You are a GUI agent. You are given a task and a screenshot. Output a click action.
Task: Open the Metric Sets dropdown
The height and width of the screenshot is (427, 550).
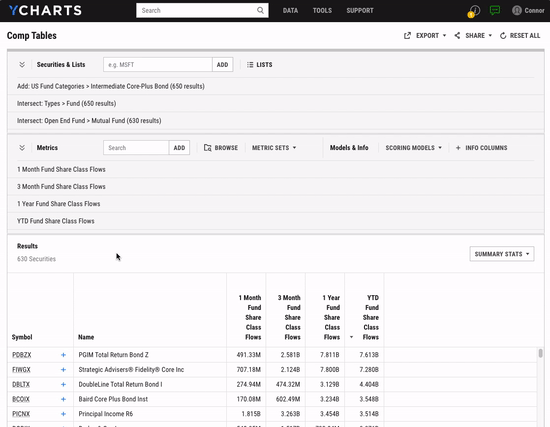274,148
